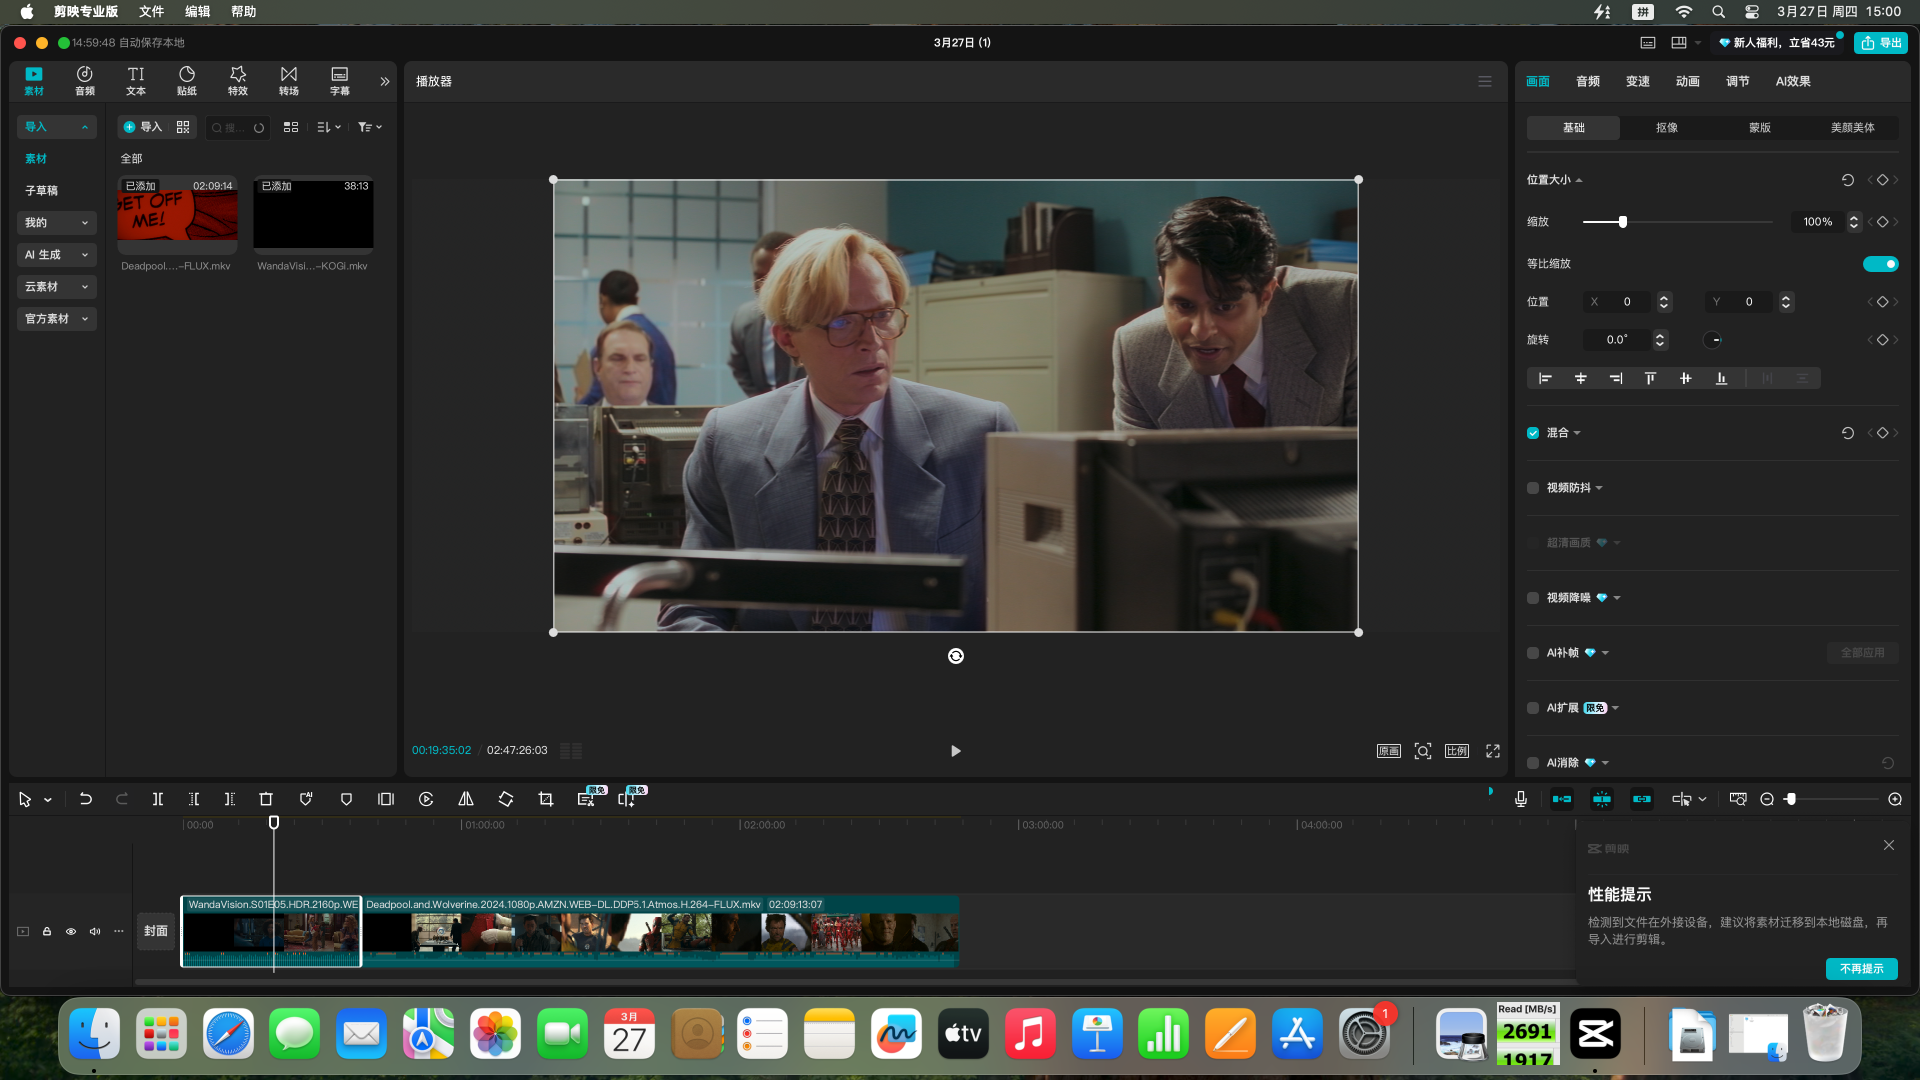Toggle the auto snapping button
The width and height of the screenshot is (1920, 1080).
pos(1602,799)
